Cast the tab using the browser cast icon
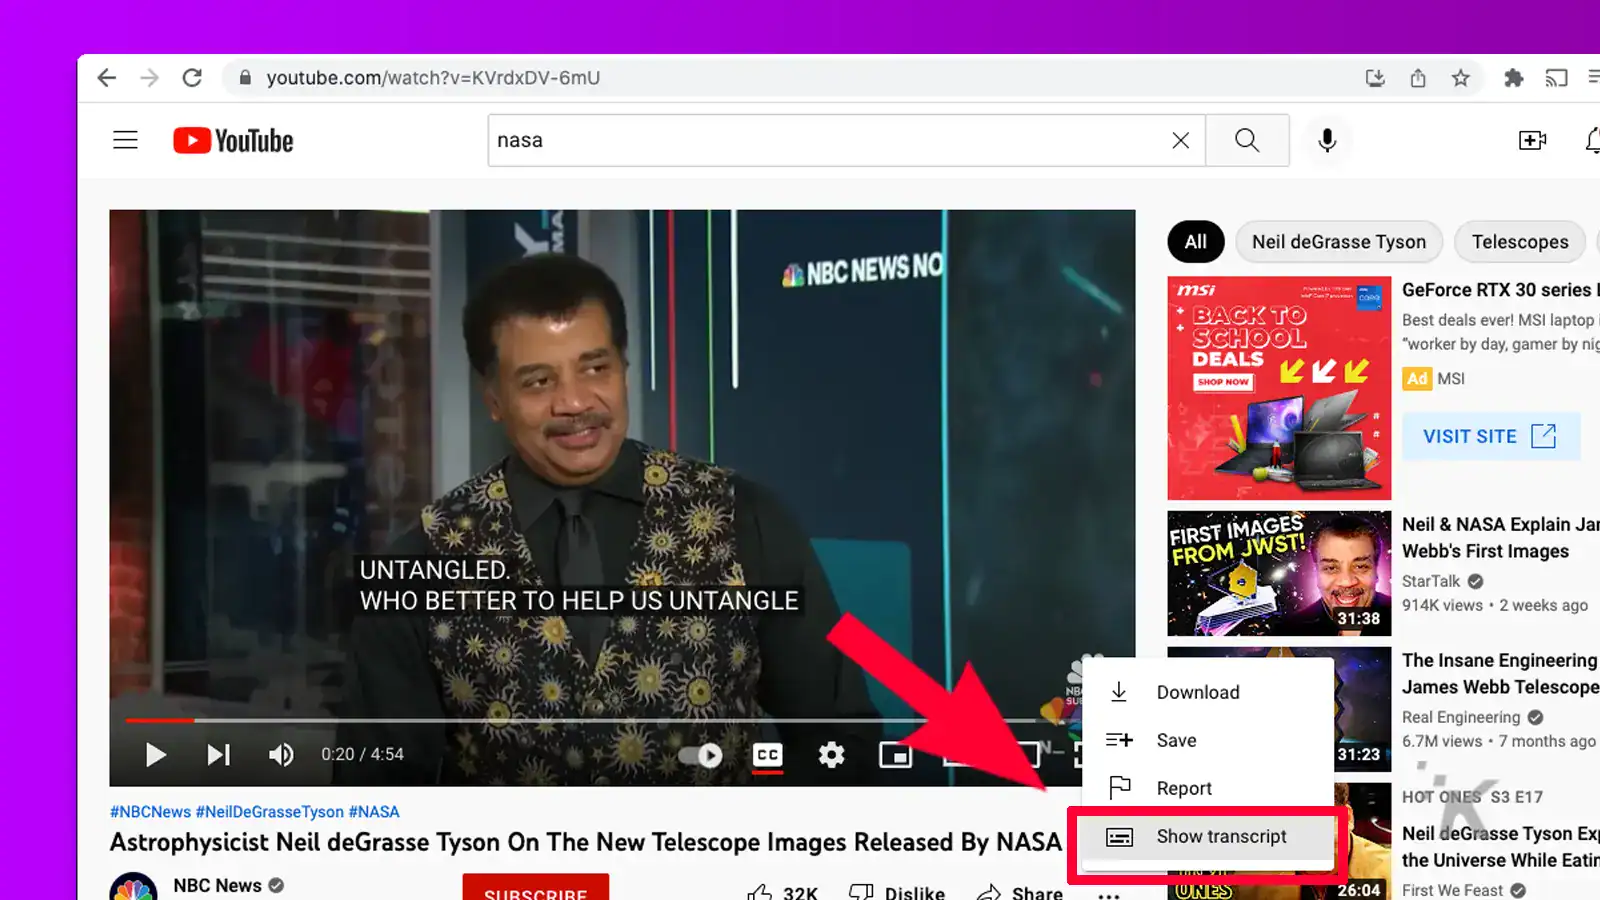This screenshot has height=900, width=1600. click(x=1556, y=77)
